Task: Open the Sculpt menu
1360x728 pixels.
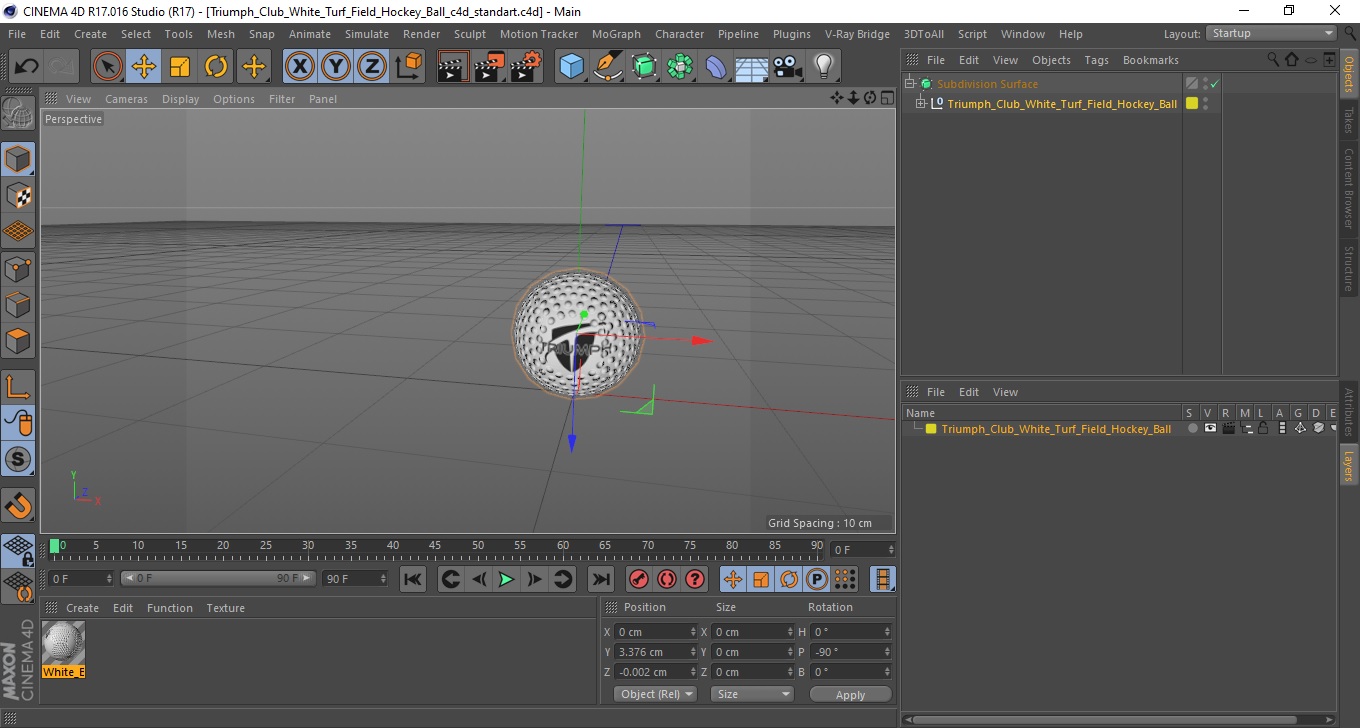Action: [469, 34]
